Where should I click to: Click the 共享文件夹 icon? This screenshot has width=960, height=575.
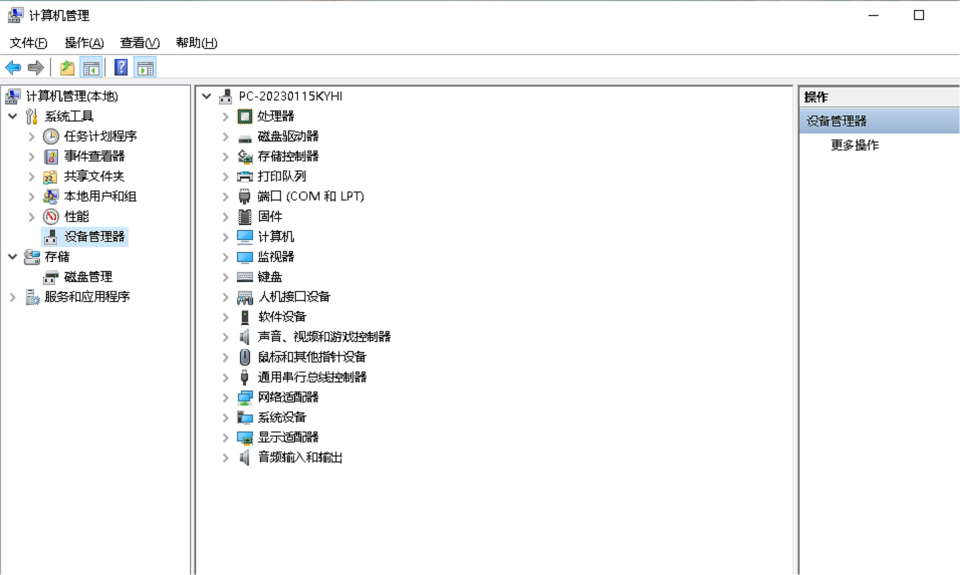click(51, 176)
